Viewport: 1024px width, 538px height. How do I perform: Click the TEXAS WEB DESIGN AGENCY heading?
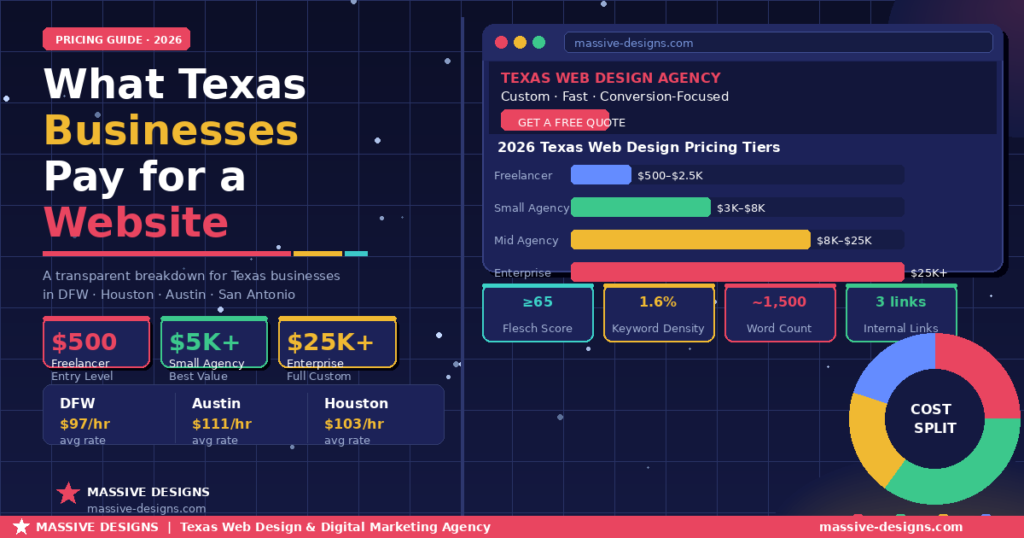click(x=611, y=78)
